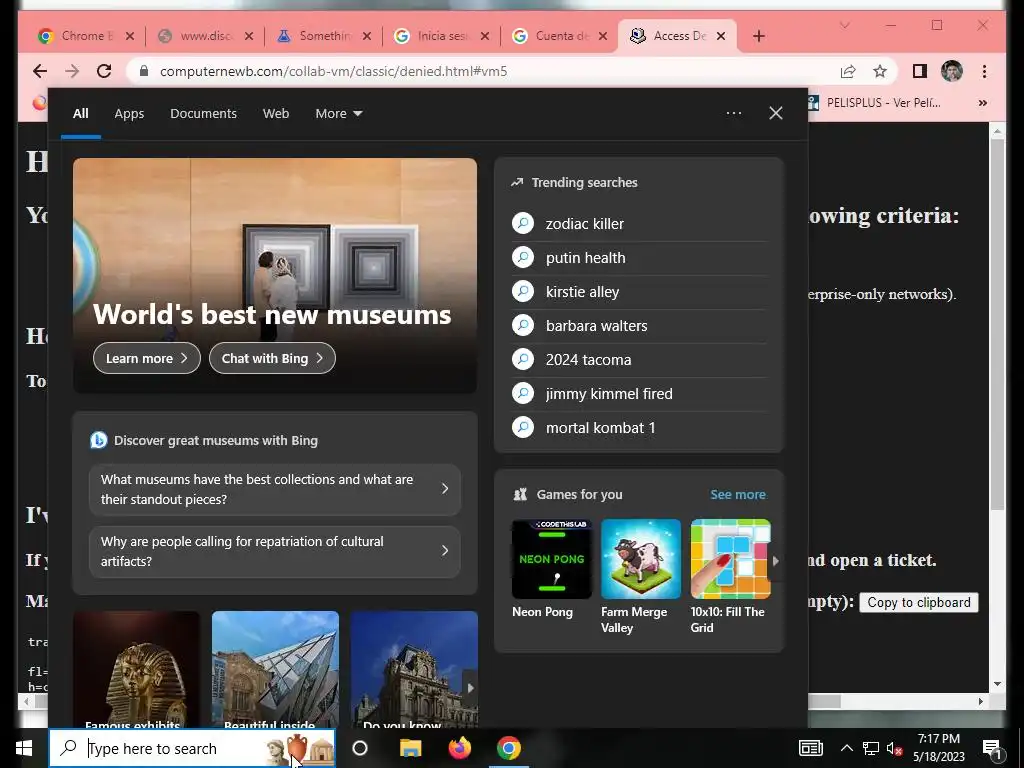
Task: Search trending term barbara walters
Action: [x=639, y=326]
